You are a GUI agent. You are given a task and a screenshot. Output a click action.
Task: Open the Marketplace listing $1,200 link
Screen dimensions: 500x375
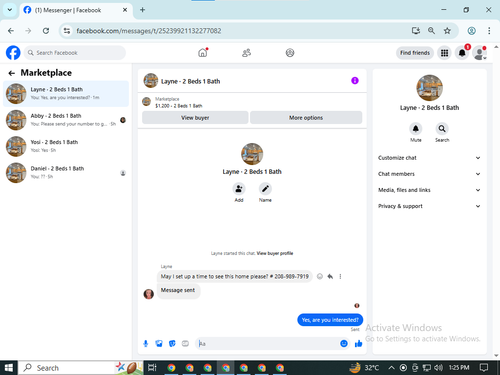(x=179, y=106)
